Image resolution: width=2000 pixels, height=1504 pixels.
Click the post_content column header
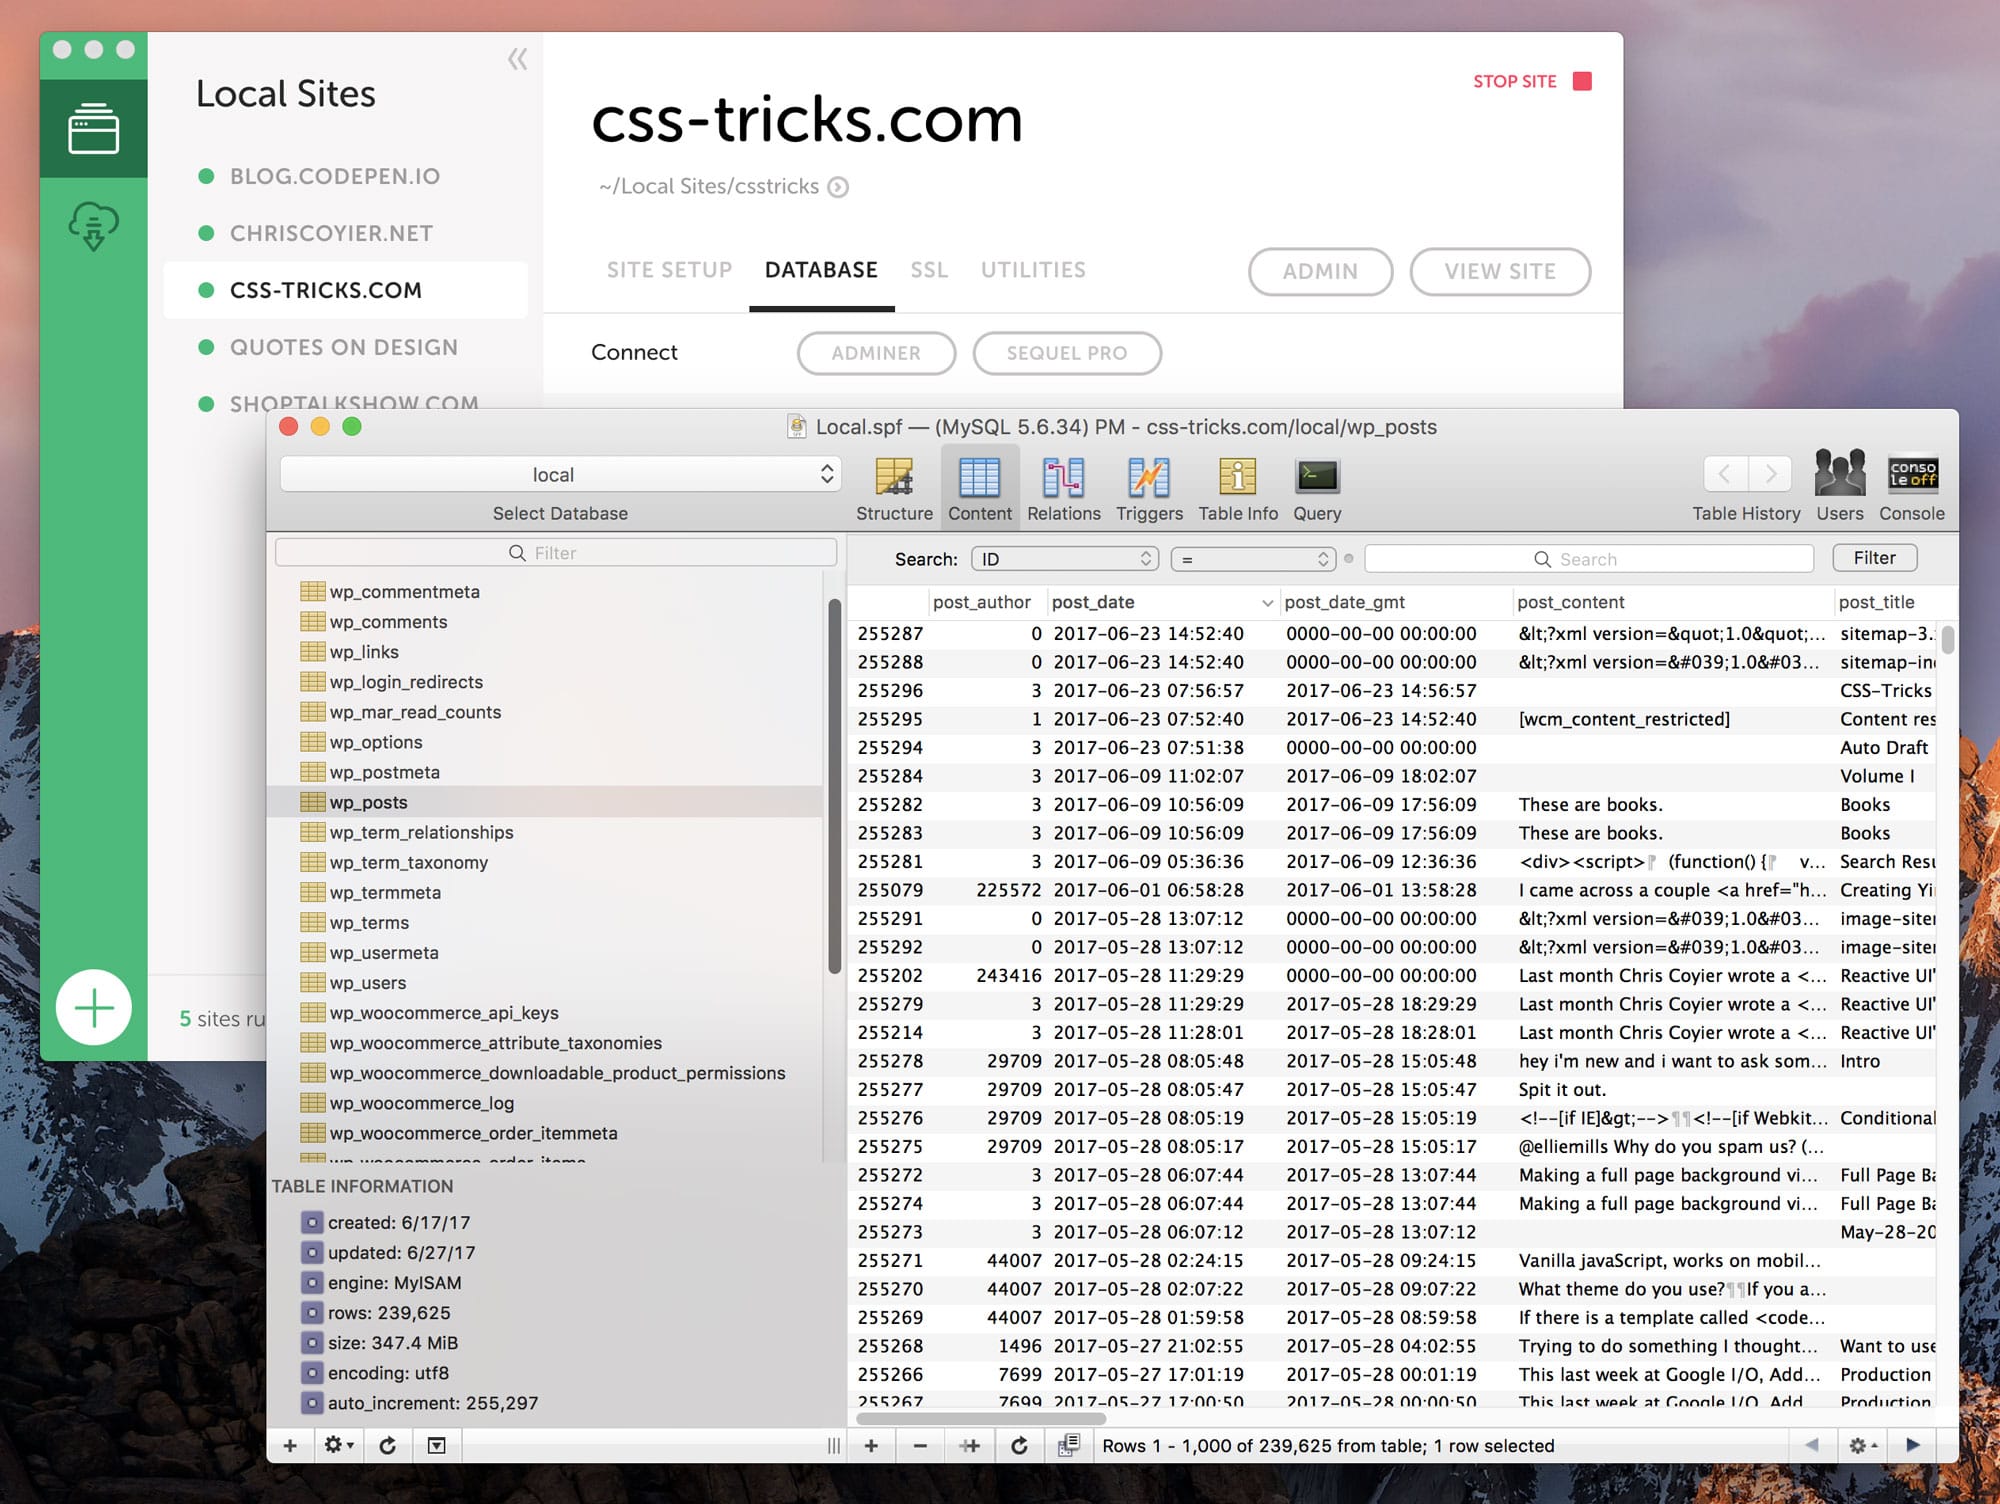click(1674, 602)
